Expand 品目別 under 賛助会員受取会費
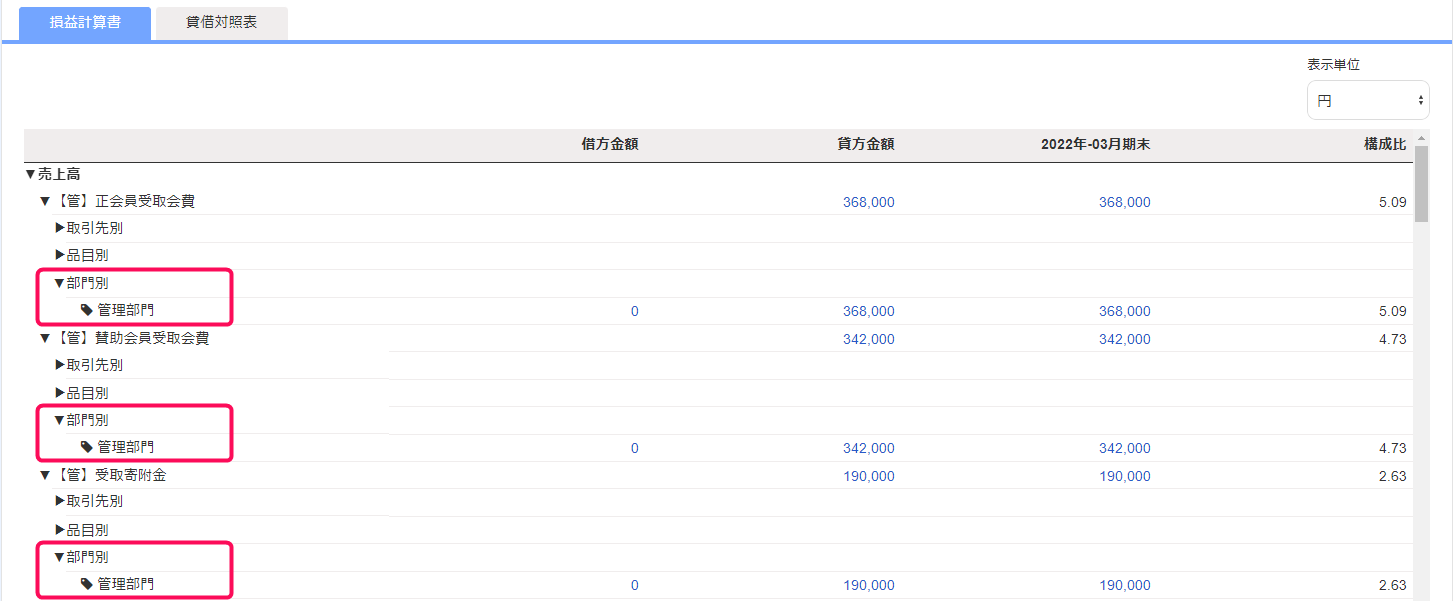The height and width of the screenshot is (601, 1453). [x=60, y=393]
